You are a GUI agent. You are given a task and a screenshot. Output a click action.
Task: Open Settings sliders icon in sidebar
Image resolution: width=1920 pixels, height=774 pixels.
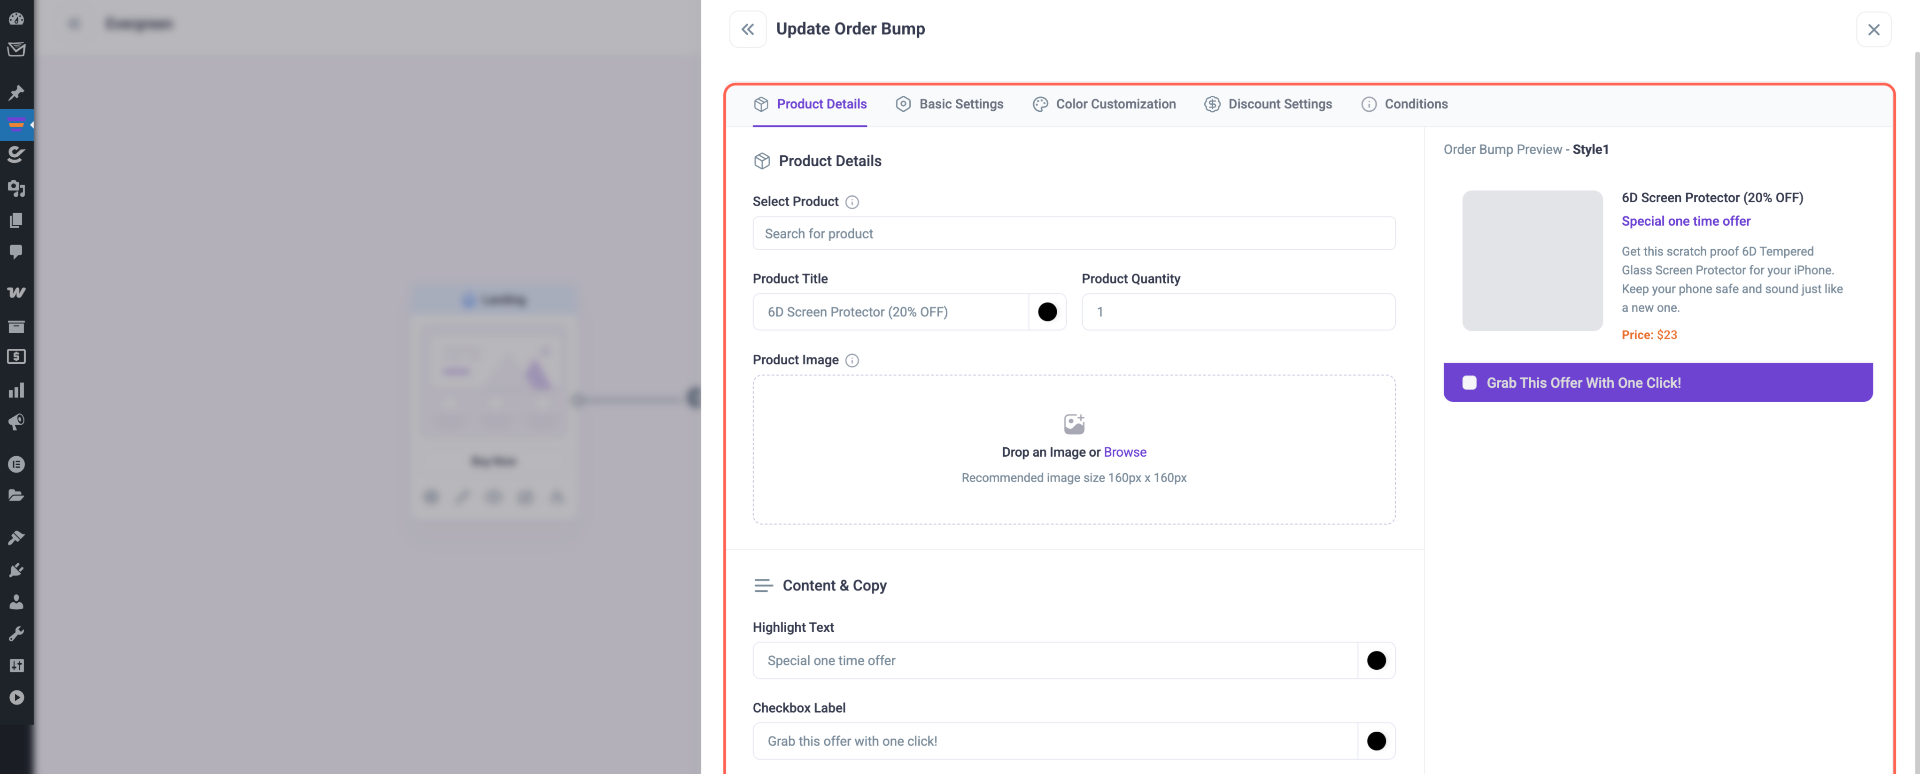pyautogui.click(x=16, y=666)
